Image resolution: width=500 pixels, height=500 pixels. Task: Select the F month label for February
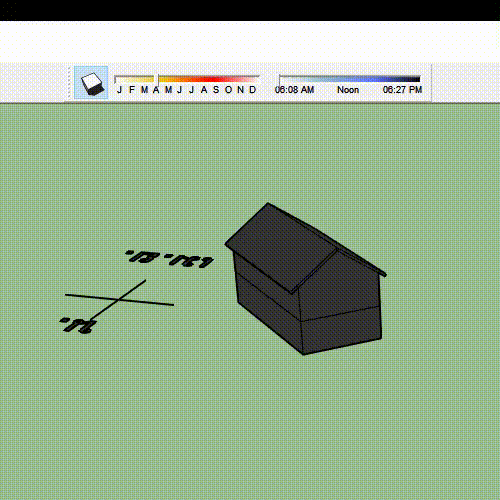point(132,90)
